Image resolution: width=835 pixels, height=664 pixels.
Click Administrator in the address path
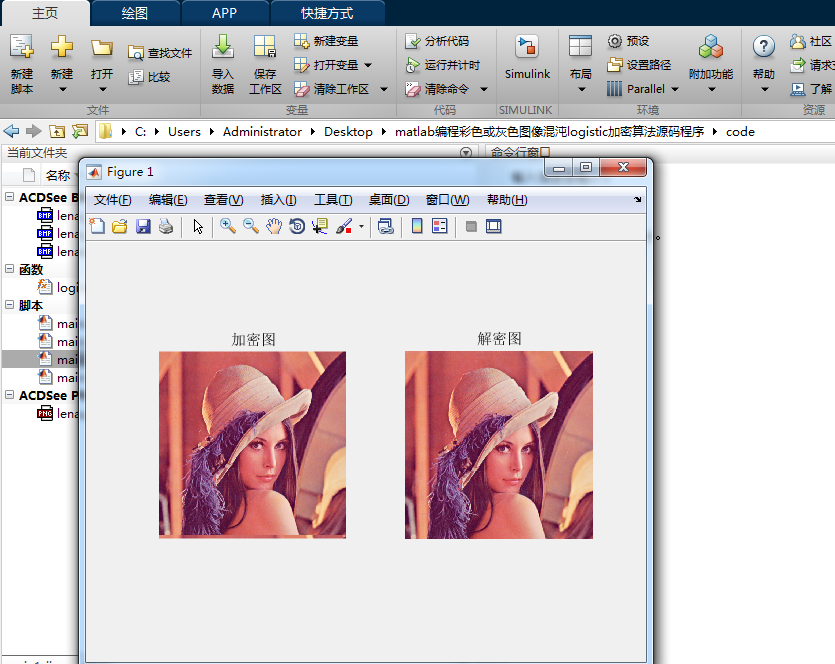pyautogui.click(x=262, y=132)
